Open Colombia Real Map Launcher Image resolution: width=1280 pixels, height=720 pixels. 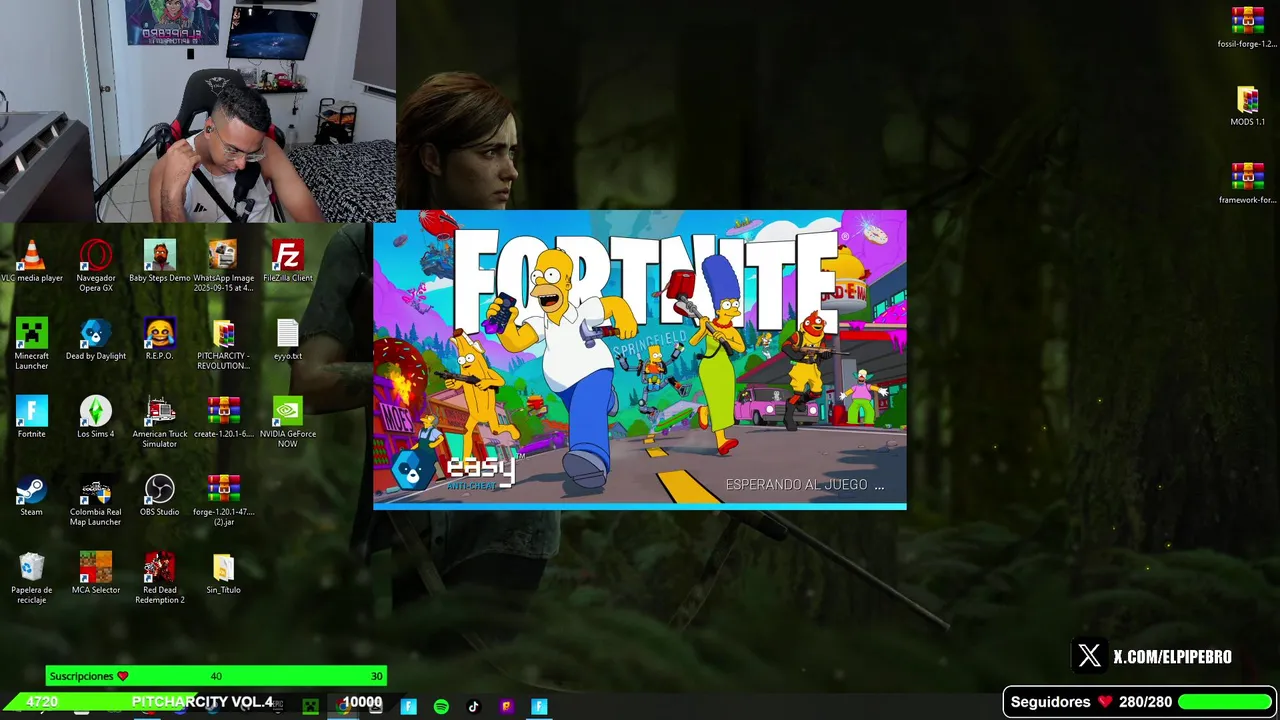(x=95, y=500)
